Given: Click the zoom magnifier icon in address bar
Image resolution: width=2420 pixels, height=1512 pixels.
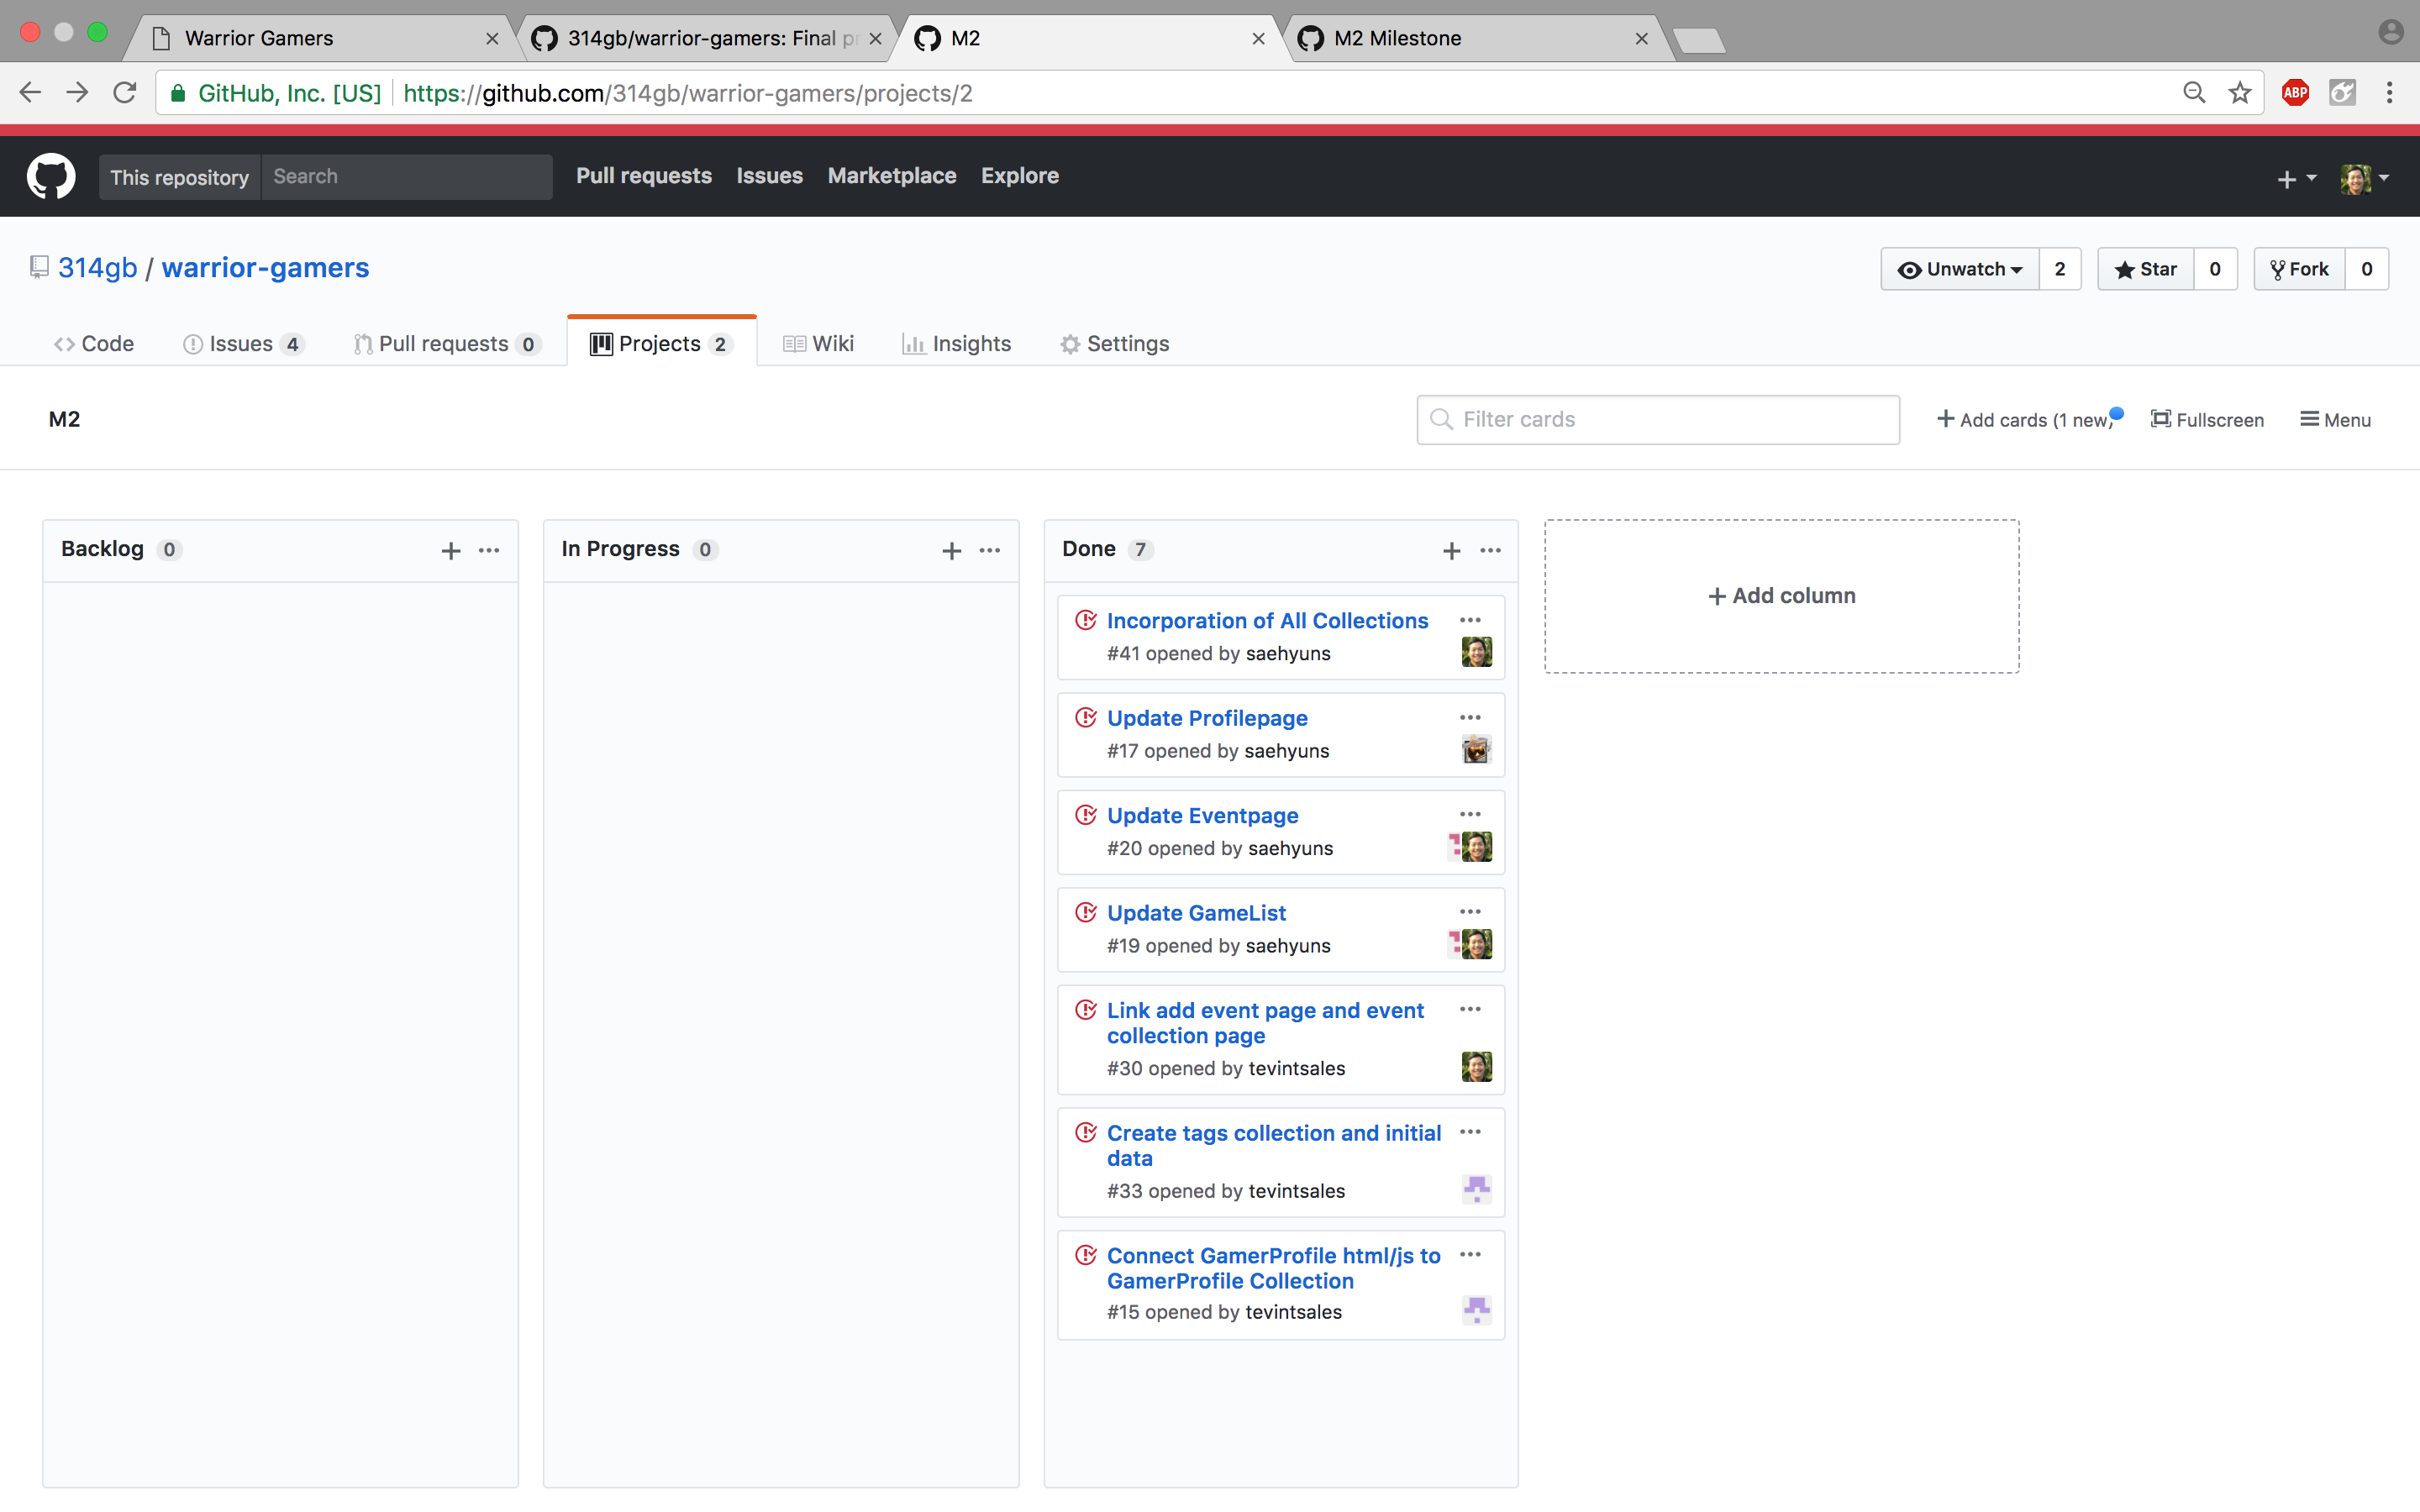Looking at the screenshot, I should [2194, 93].
